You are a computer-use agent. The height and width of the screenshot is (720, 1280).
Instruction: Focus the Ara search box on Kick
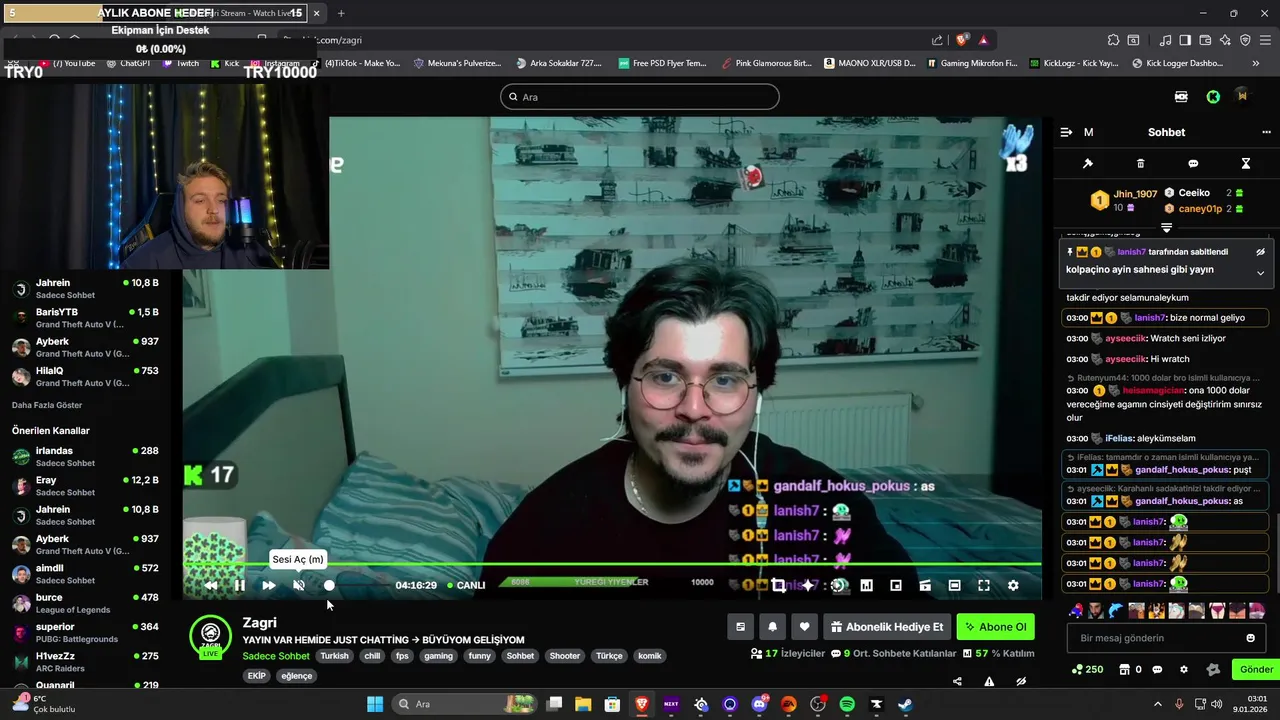(x=640, y=97)
